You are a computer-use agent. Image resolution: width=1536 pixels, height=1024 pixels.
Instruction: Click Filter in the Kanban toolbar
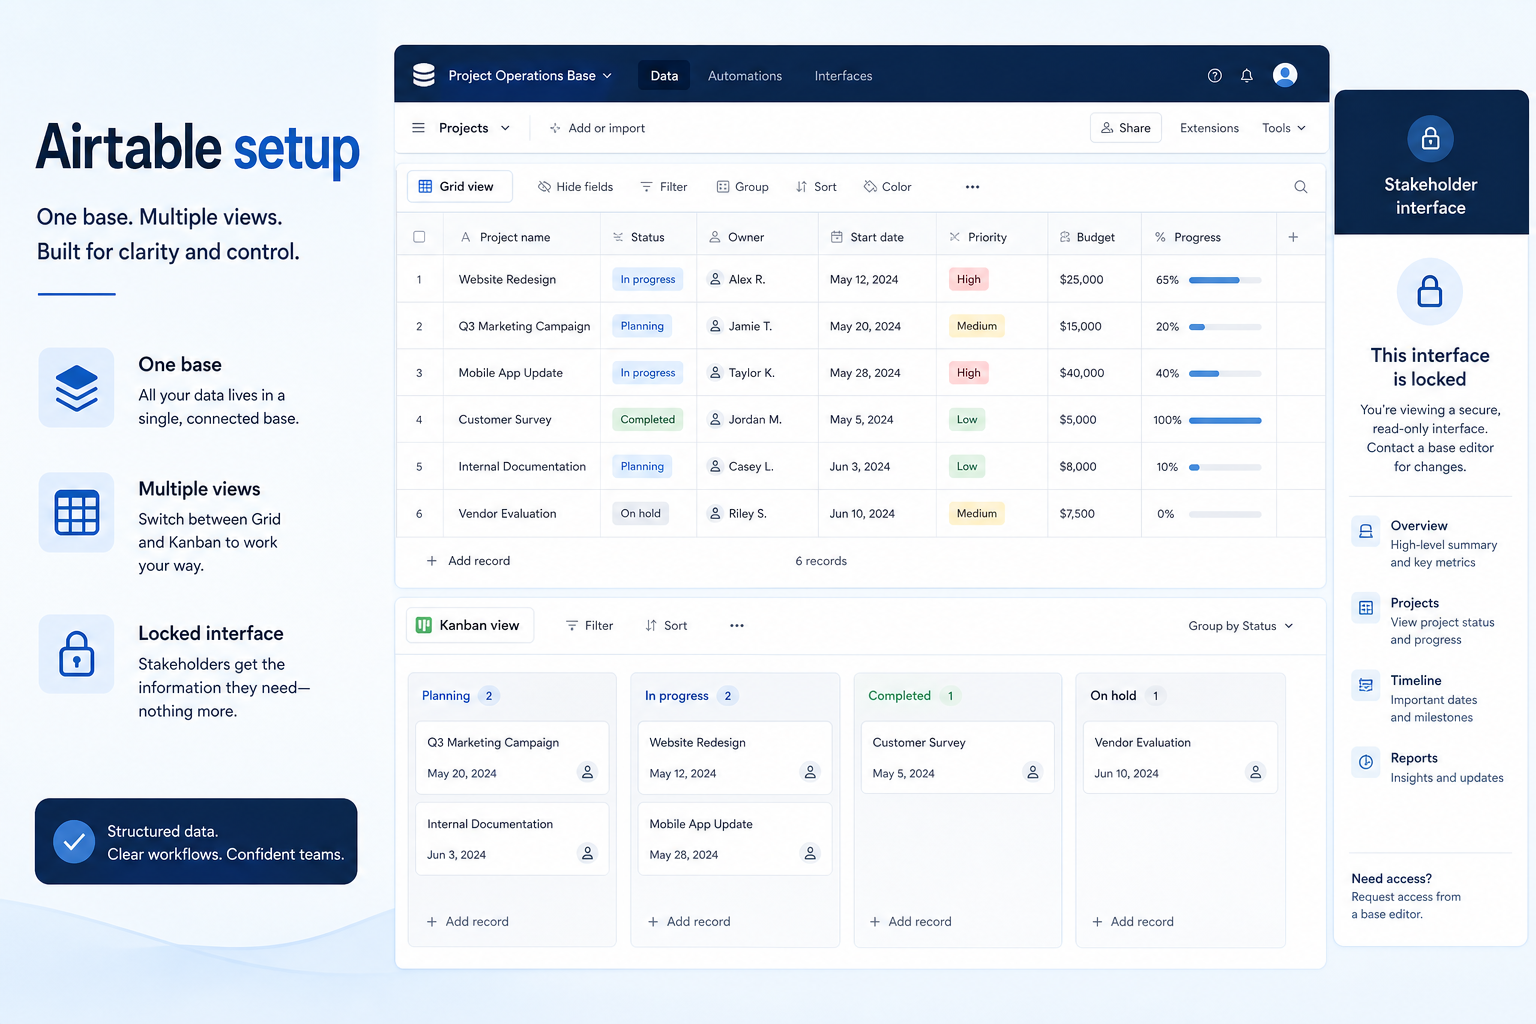(x=589, y=626)
